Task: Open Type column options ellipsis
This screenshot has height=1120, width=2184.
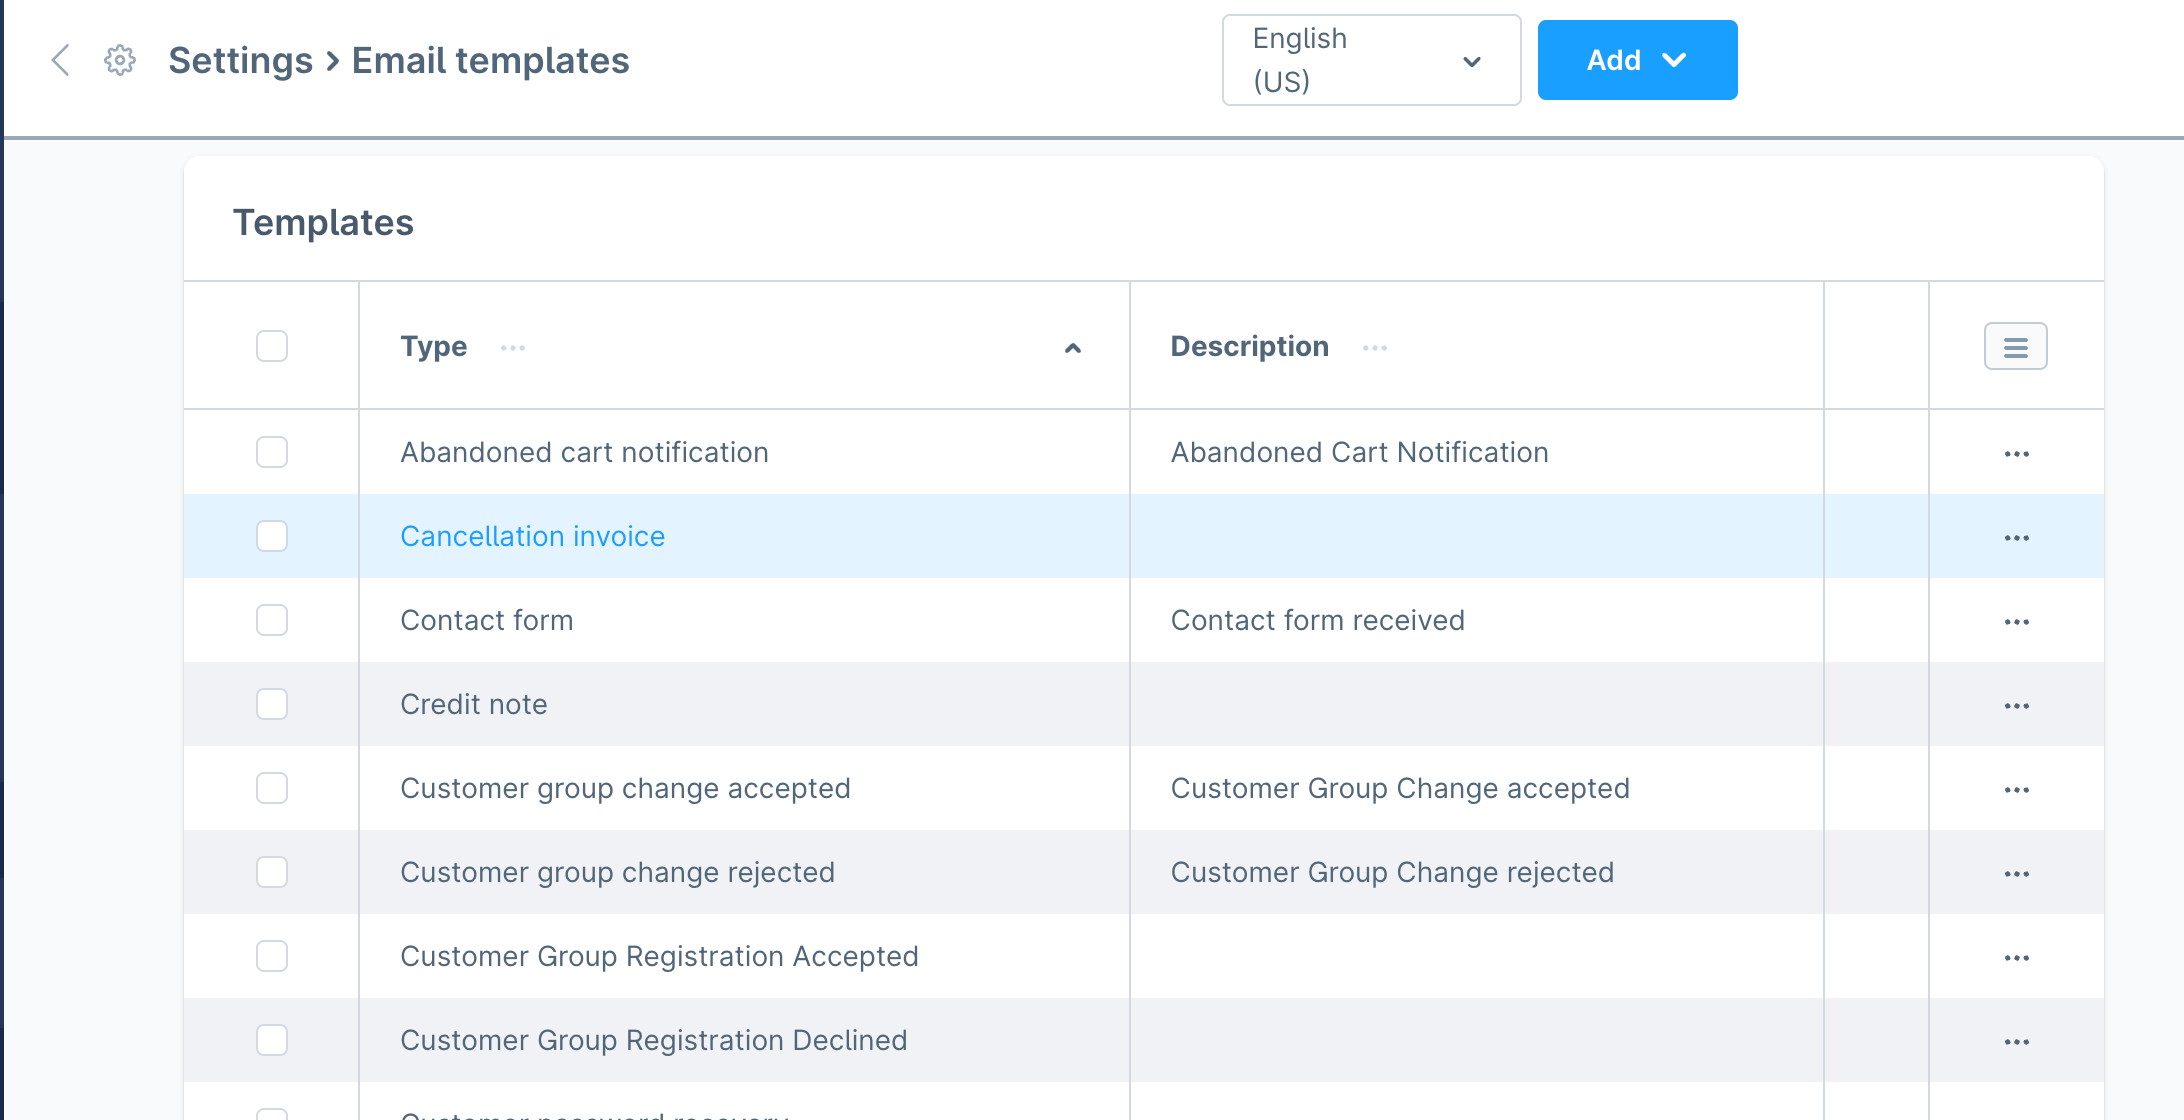Action: 513,347
